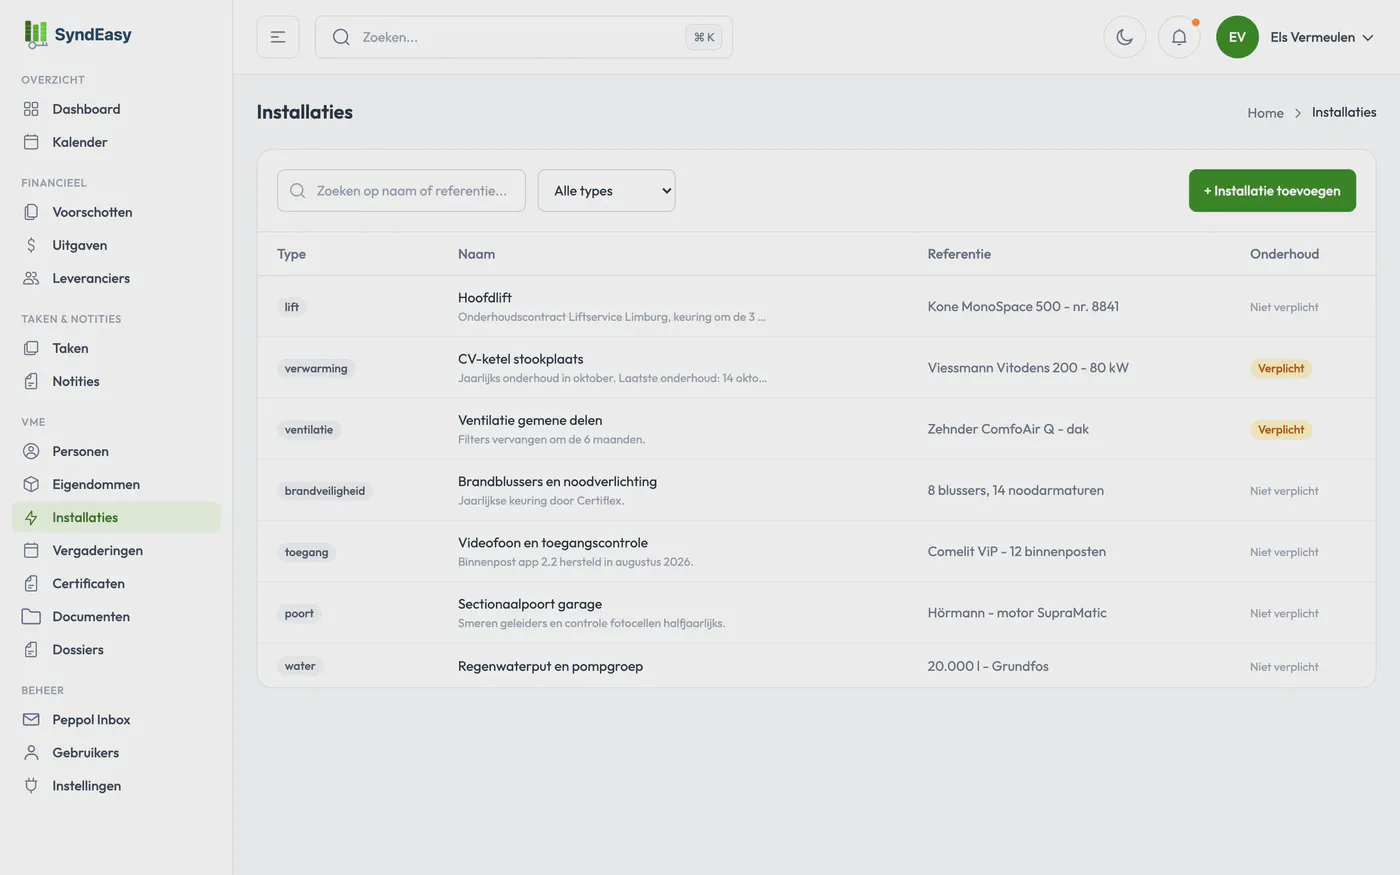The image size is (1400, 875).
Task: Click the toegang type badge
Action: point(306,552)
